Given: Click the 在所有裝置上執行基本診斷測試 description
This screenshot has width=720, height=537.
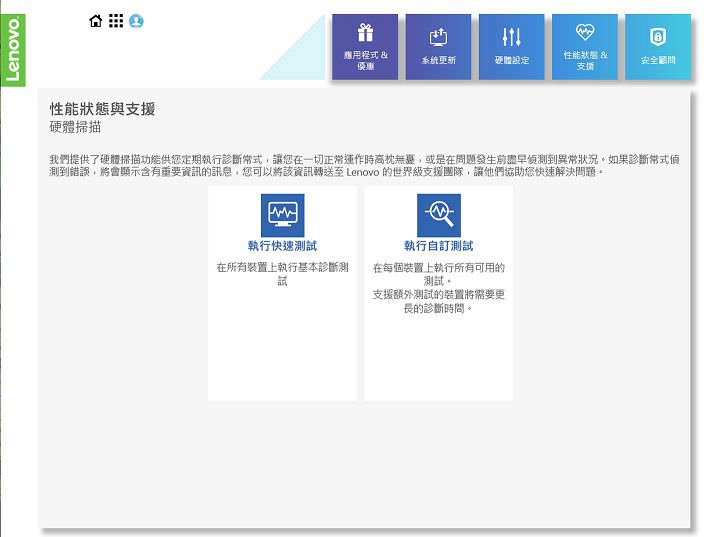Looking at the screenshot, I should coord(282,274).
